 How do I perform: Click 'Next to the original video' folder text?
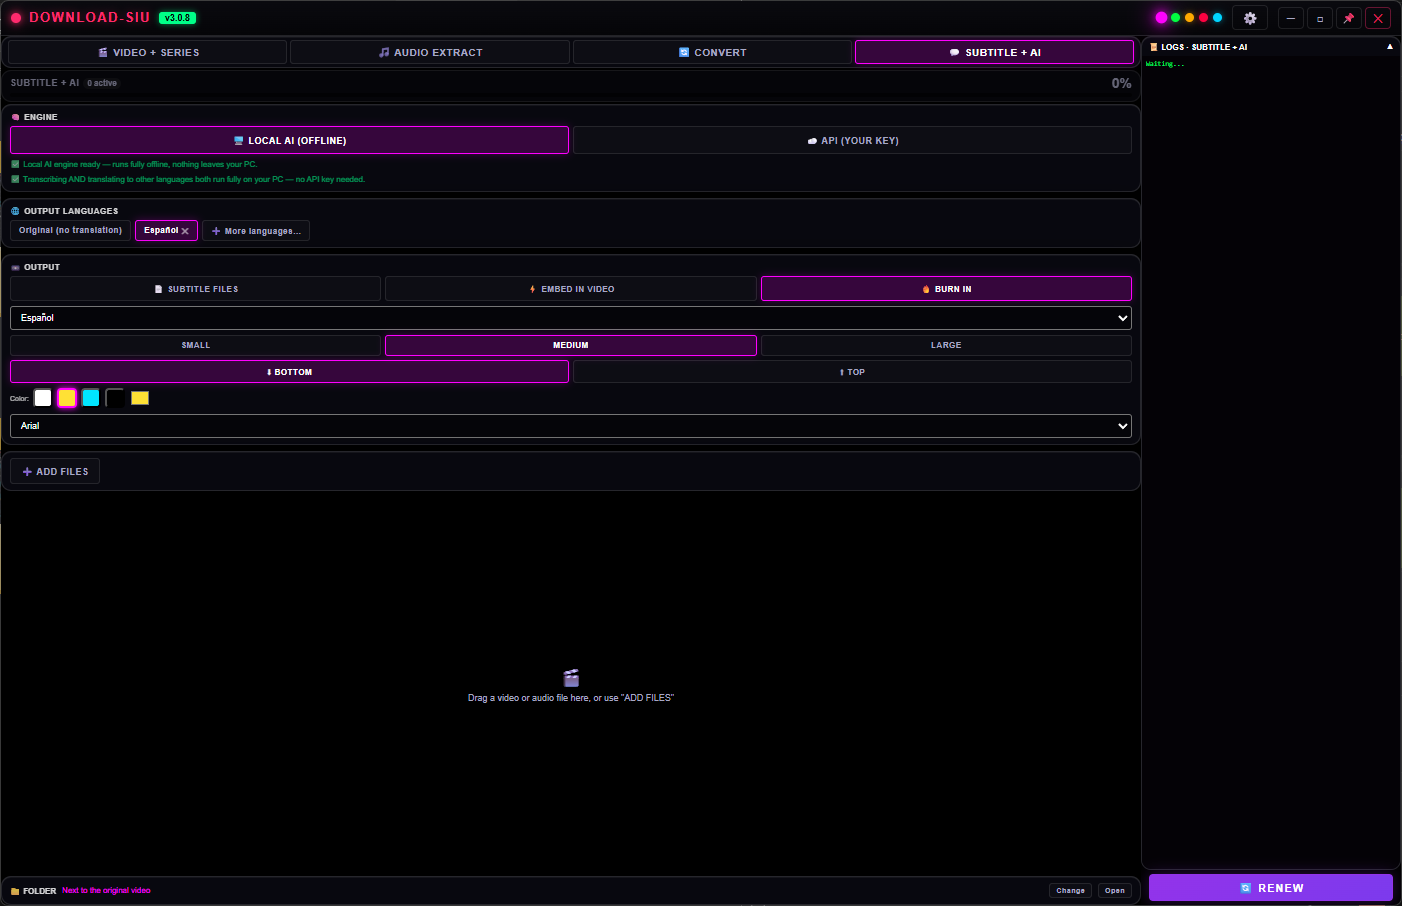click(x=106, y=890)
